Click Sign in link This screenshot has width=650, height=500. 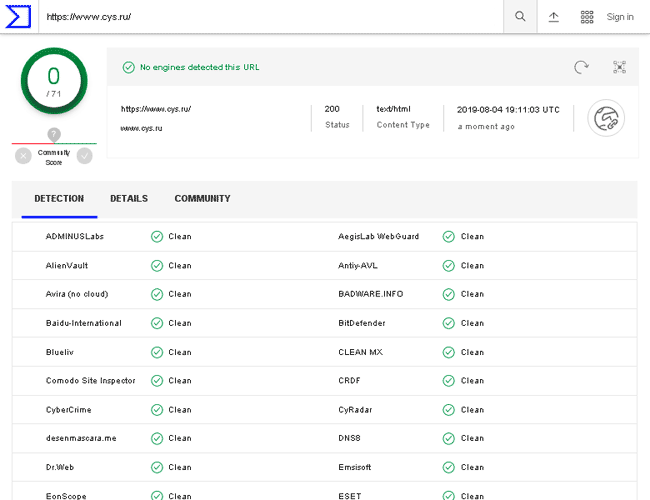[x=620, y=17]
